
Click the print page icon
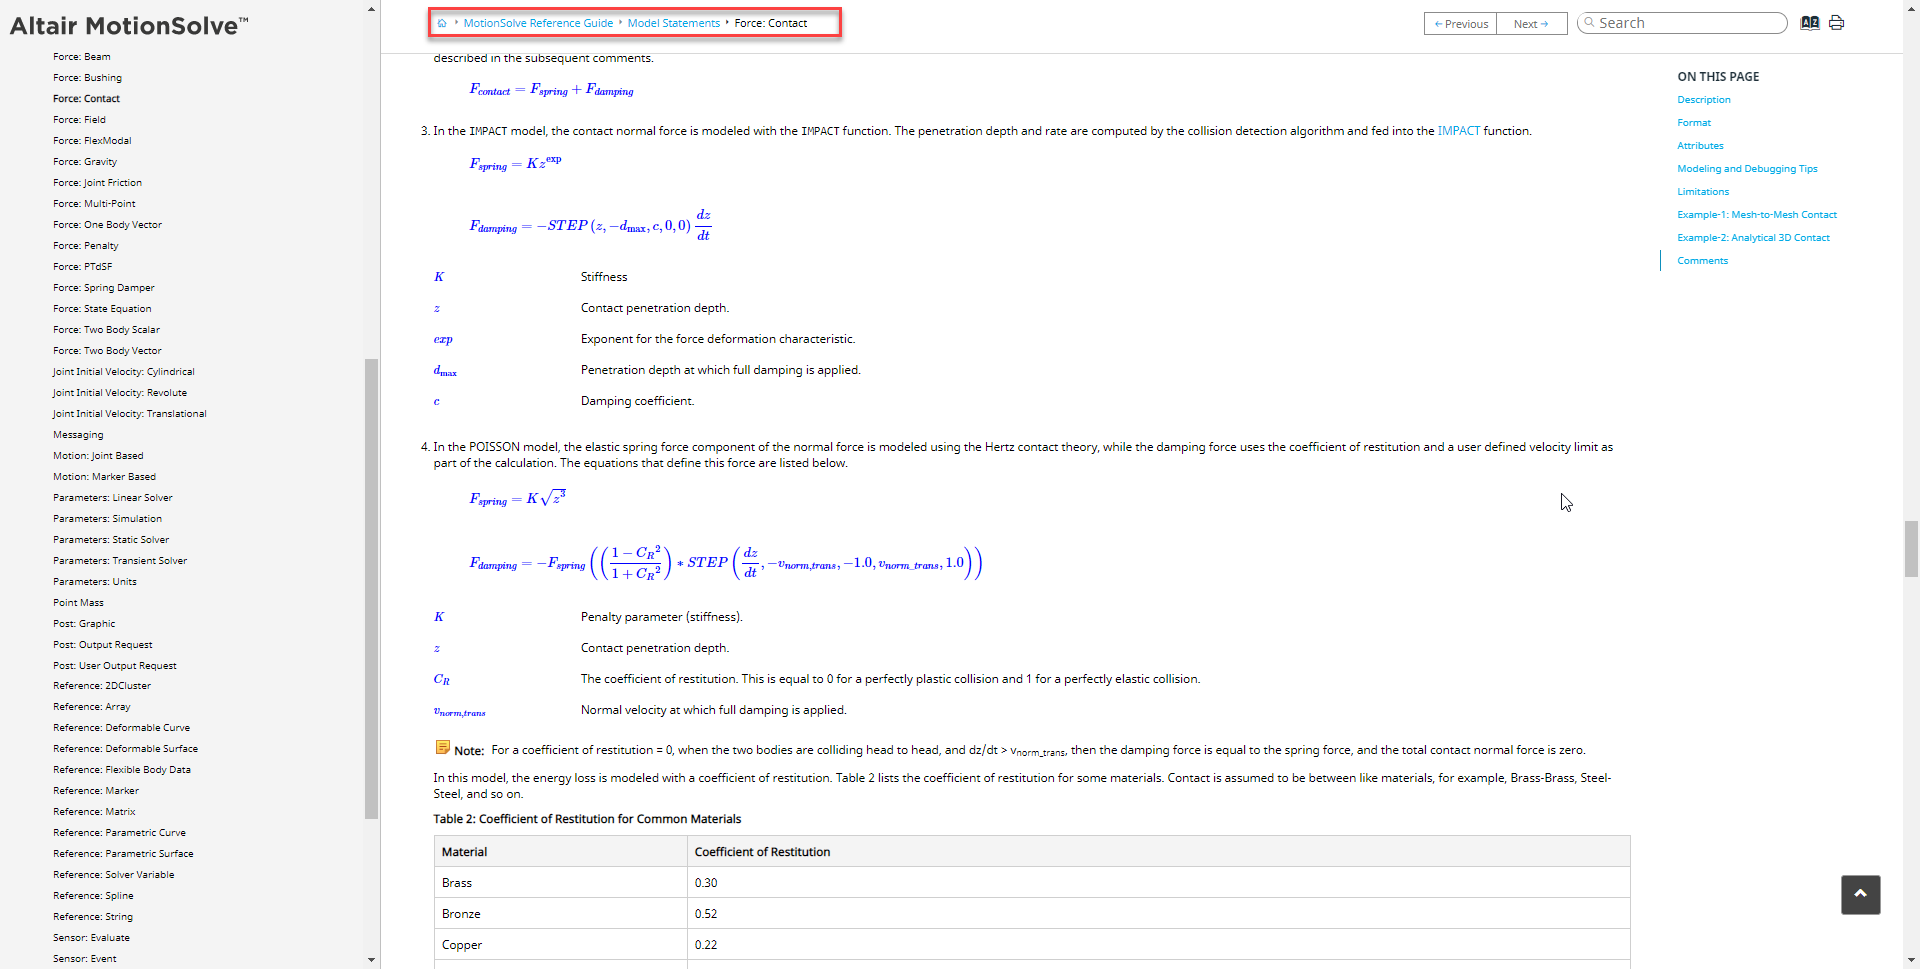1837,23
